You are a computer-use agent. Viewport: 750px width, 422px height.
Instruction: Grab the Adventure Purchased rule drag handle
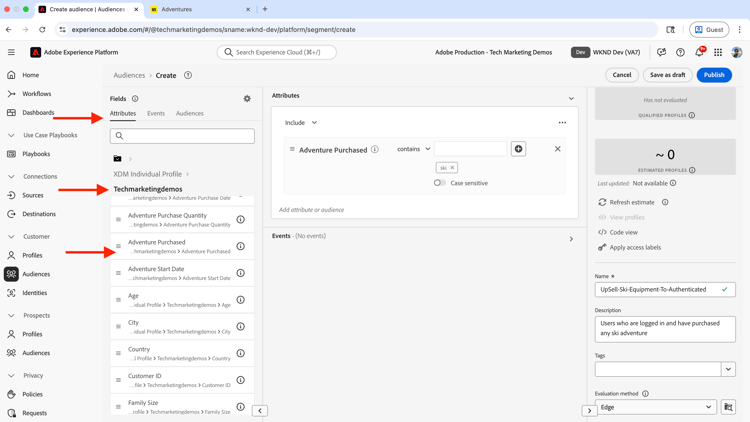click(x=292, y=149)
